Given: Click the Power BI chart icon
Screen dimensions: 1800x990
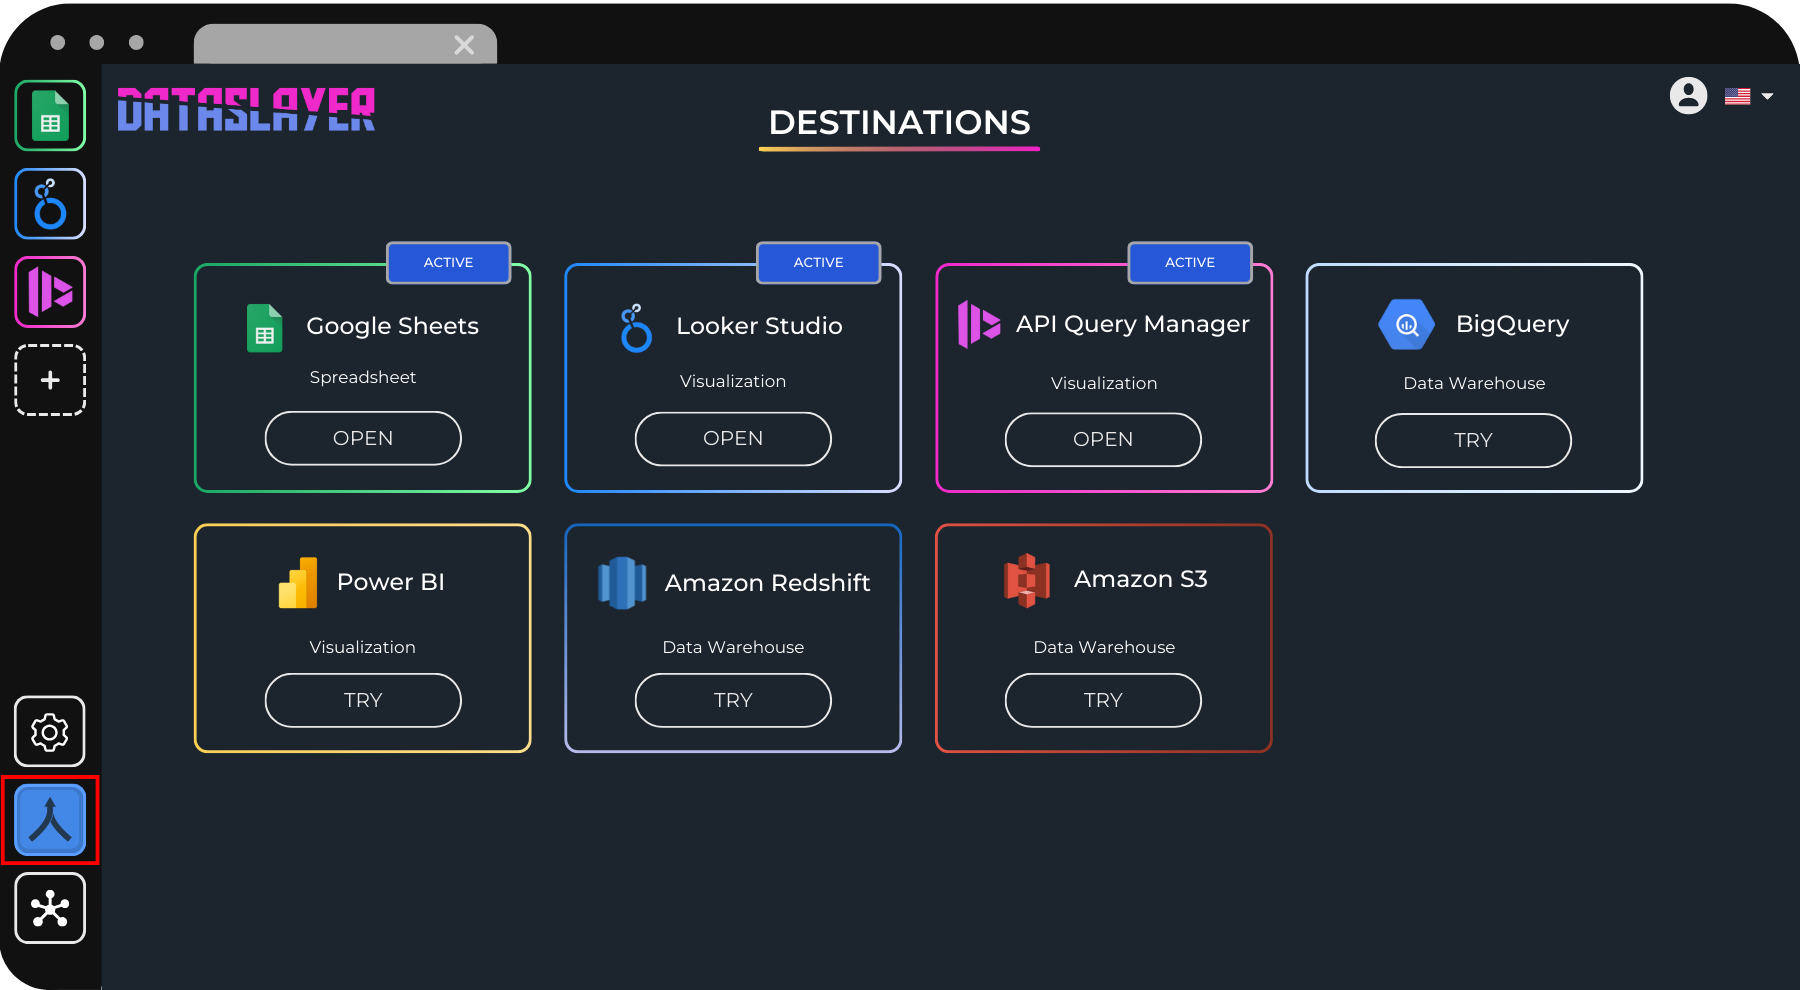Looking at the screenshot, I should 296,581.
